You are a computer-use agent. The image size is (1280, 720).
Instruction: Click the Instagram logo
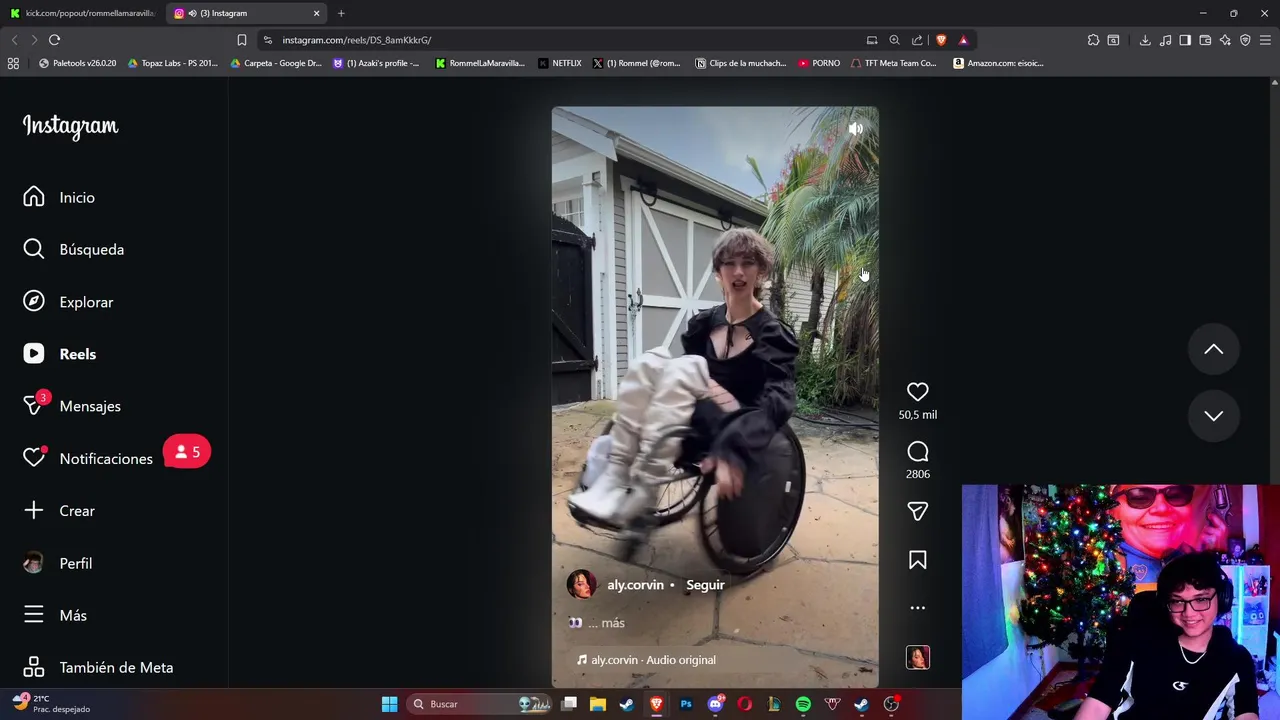tap(70, 126)
